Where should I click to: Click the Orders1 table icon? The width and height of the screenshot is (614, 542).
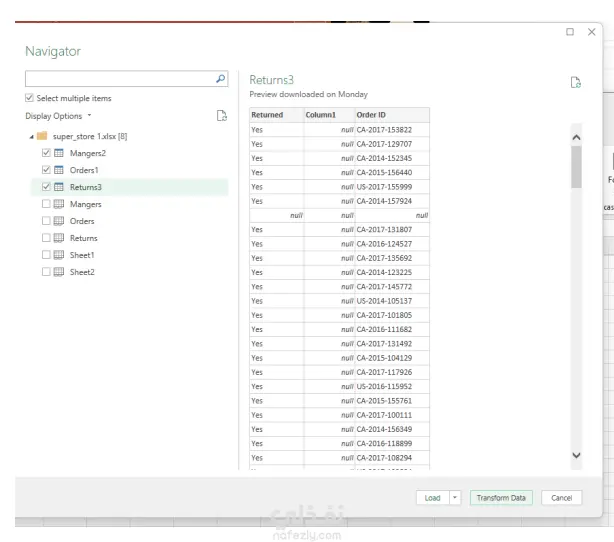point(59,170)
